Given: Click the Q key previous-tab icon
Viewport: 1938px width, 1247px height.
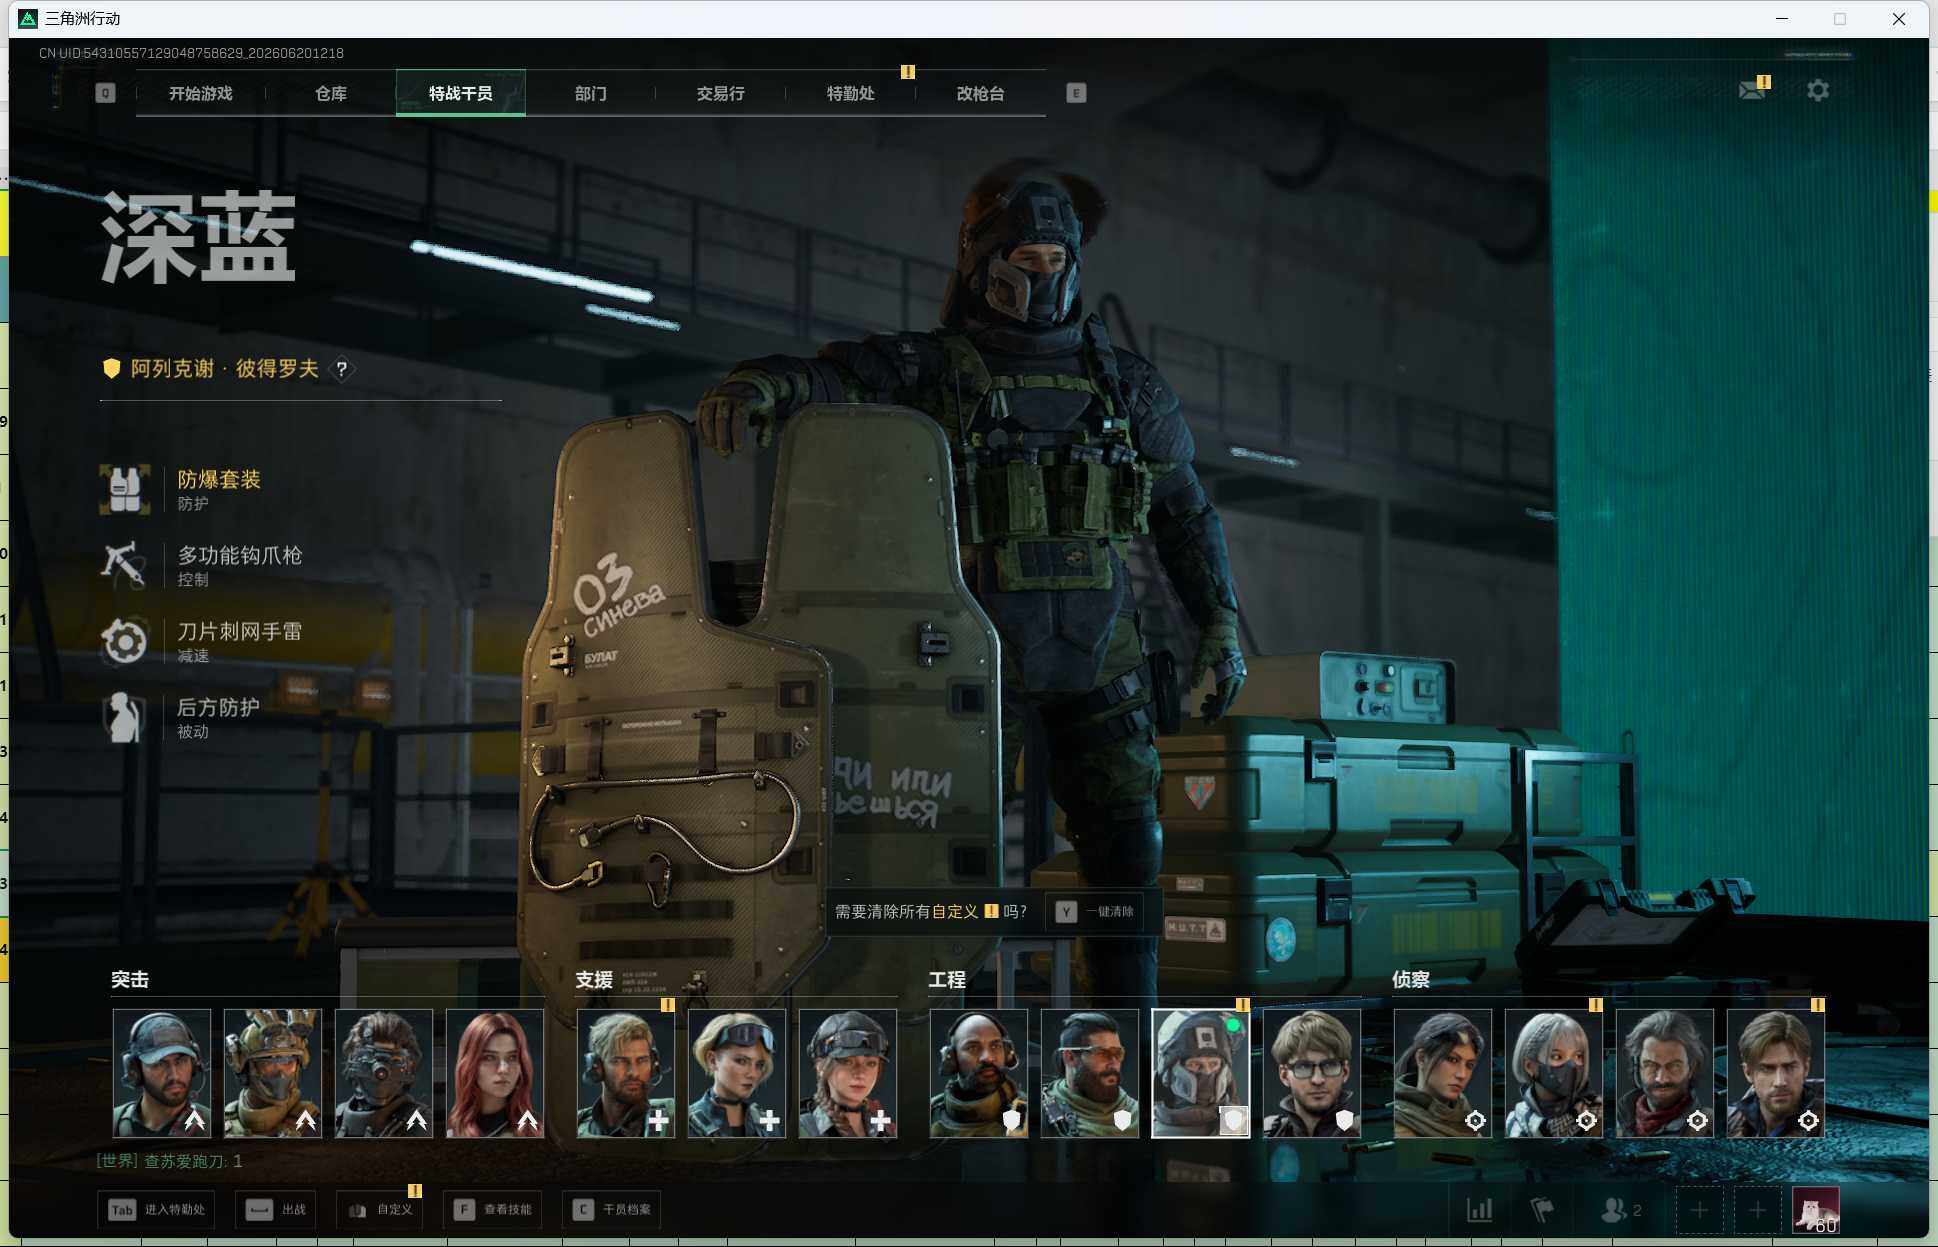Looking at the screenshot, I should pyautogui.click(x=105, y=93).
